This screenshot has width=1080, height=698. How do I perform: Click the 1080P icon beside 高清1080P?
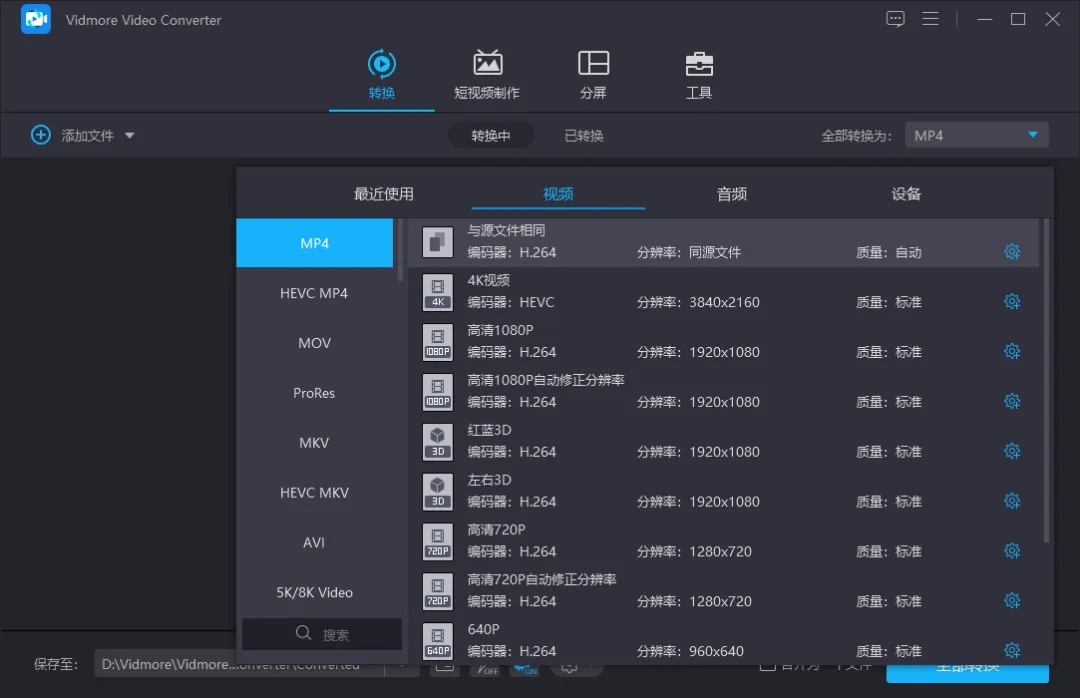click(437, 342)
